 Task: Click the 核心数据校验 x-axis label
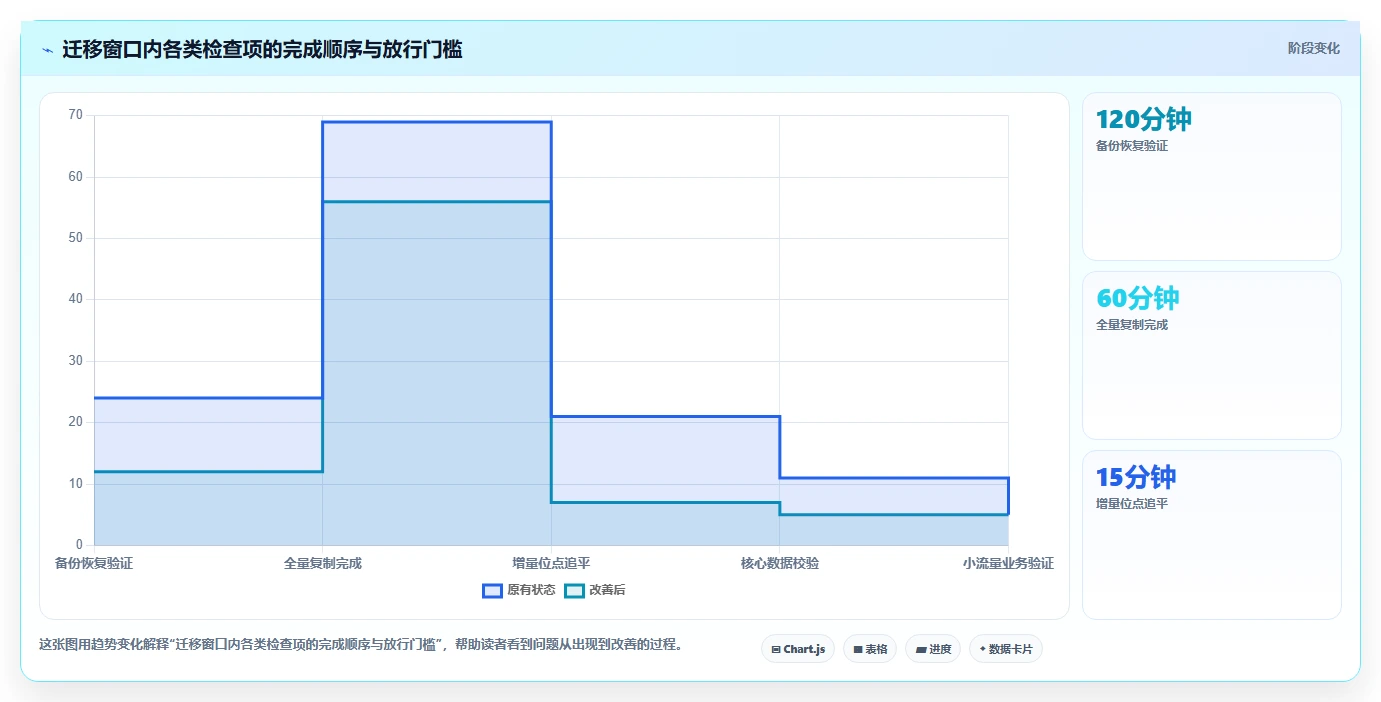click(x=780, y=563)
